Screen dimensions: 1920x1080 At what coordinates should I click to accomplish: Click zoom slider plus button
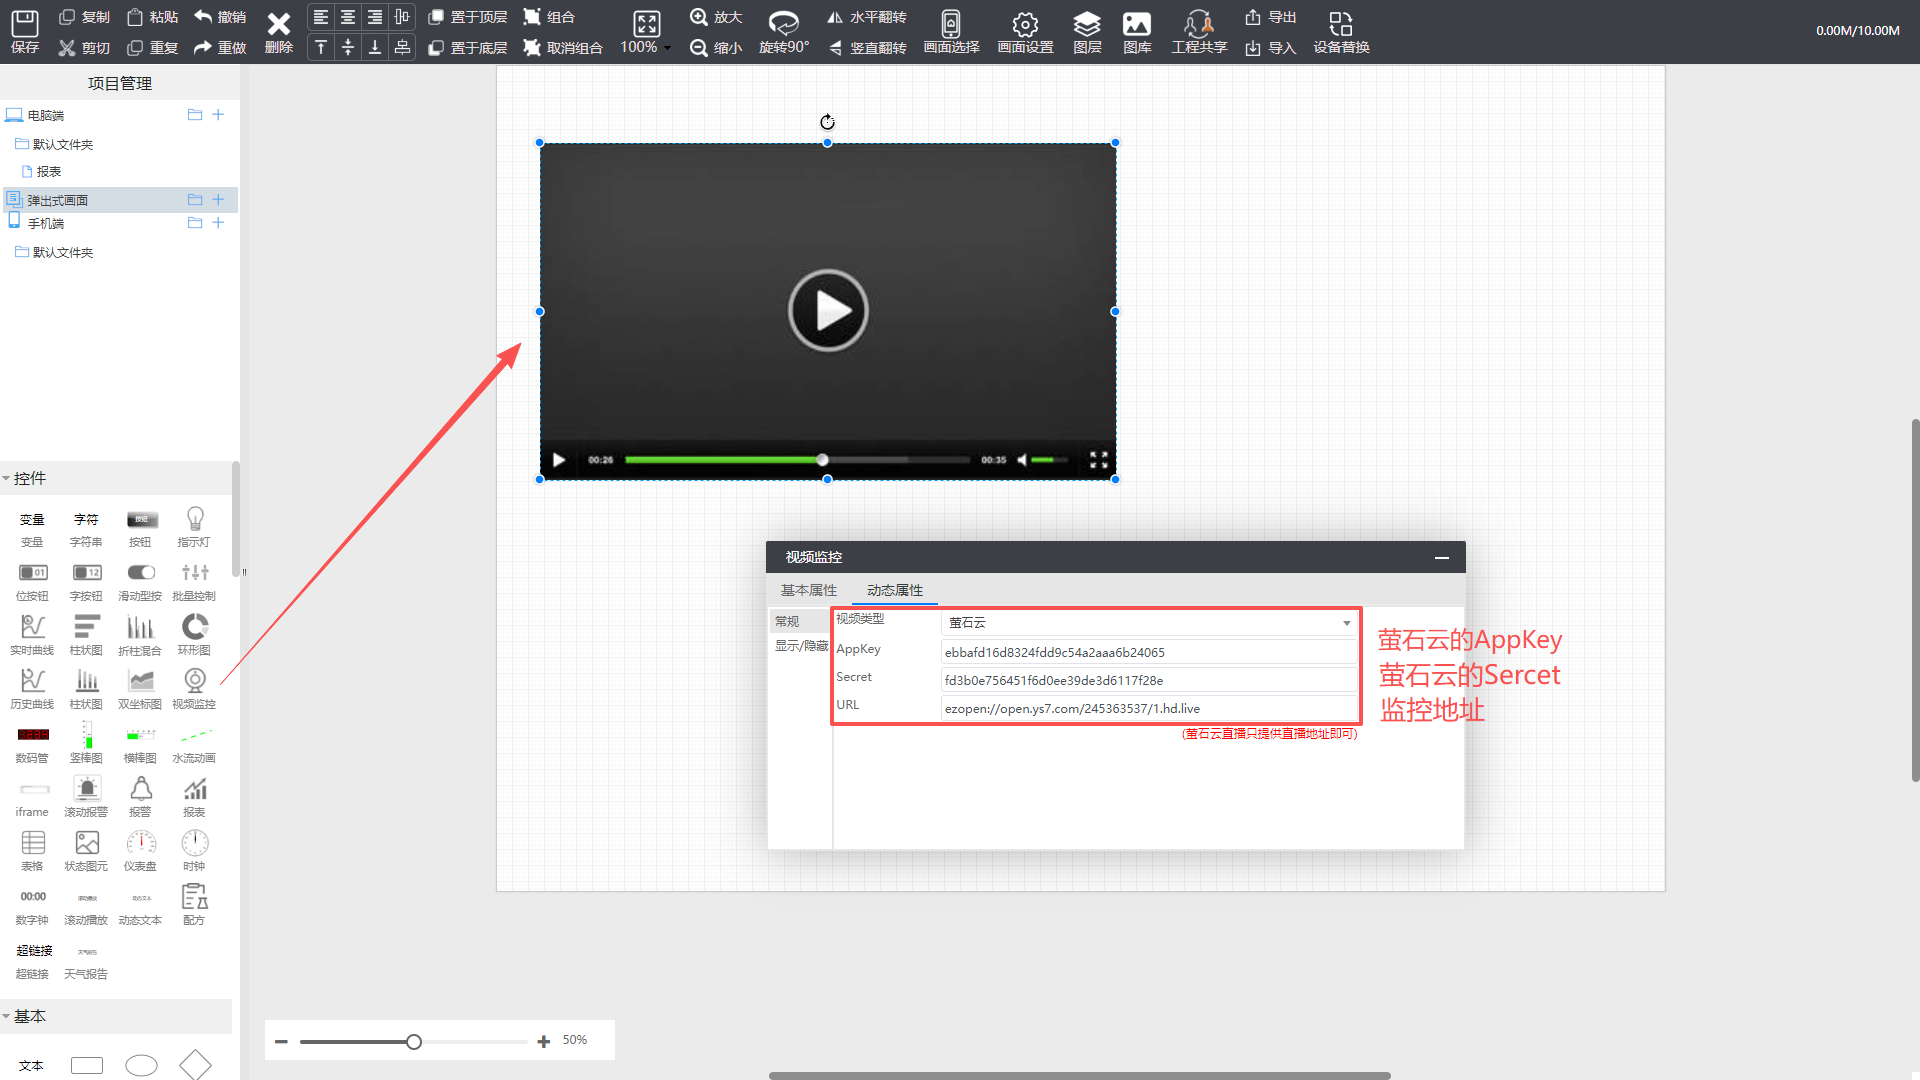(x=543, y=1041)
